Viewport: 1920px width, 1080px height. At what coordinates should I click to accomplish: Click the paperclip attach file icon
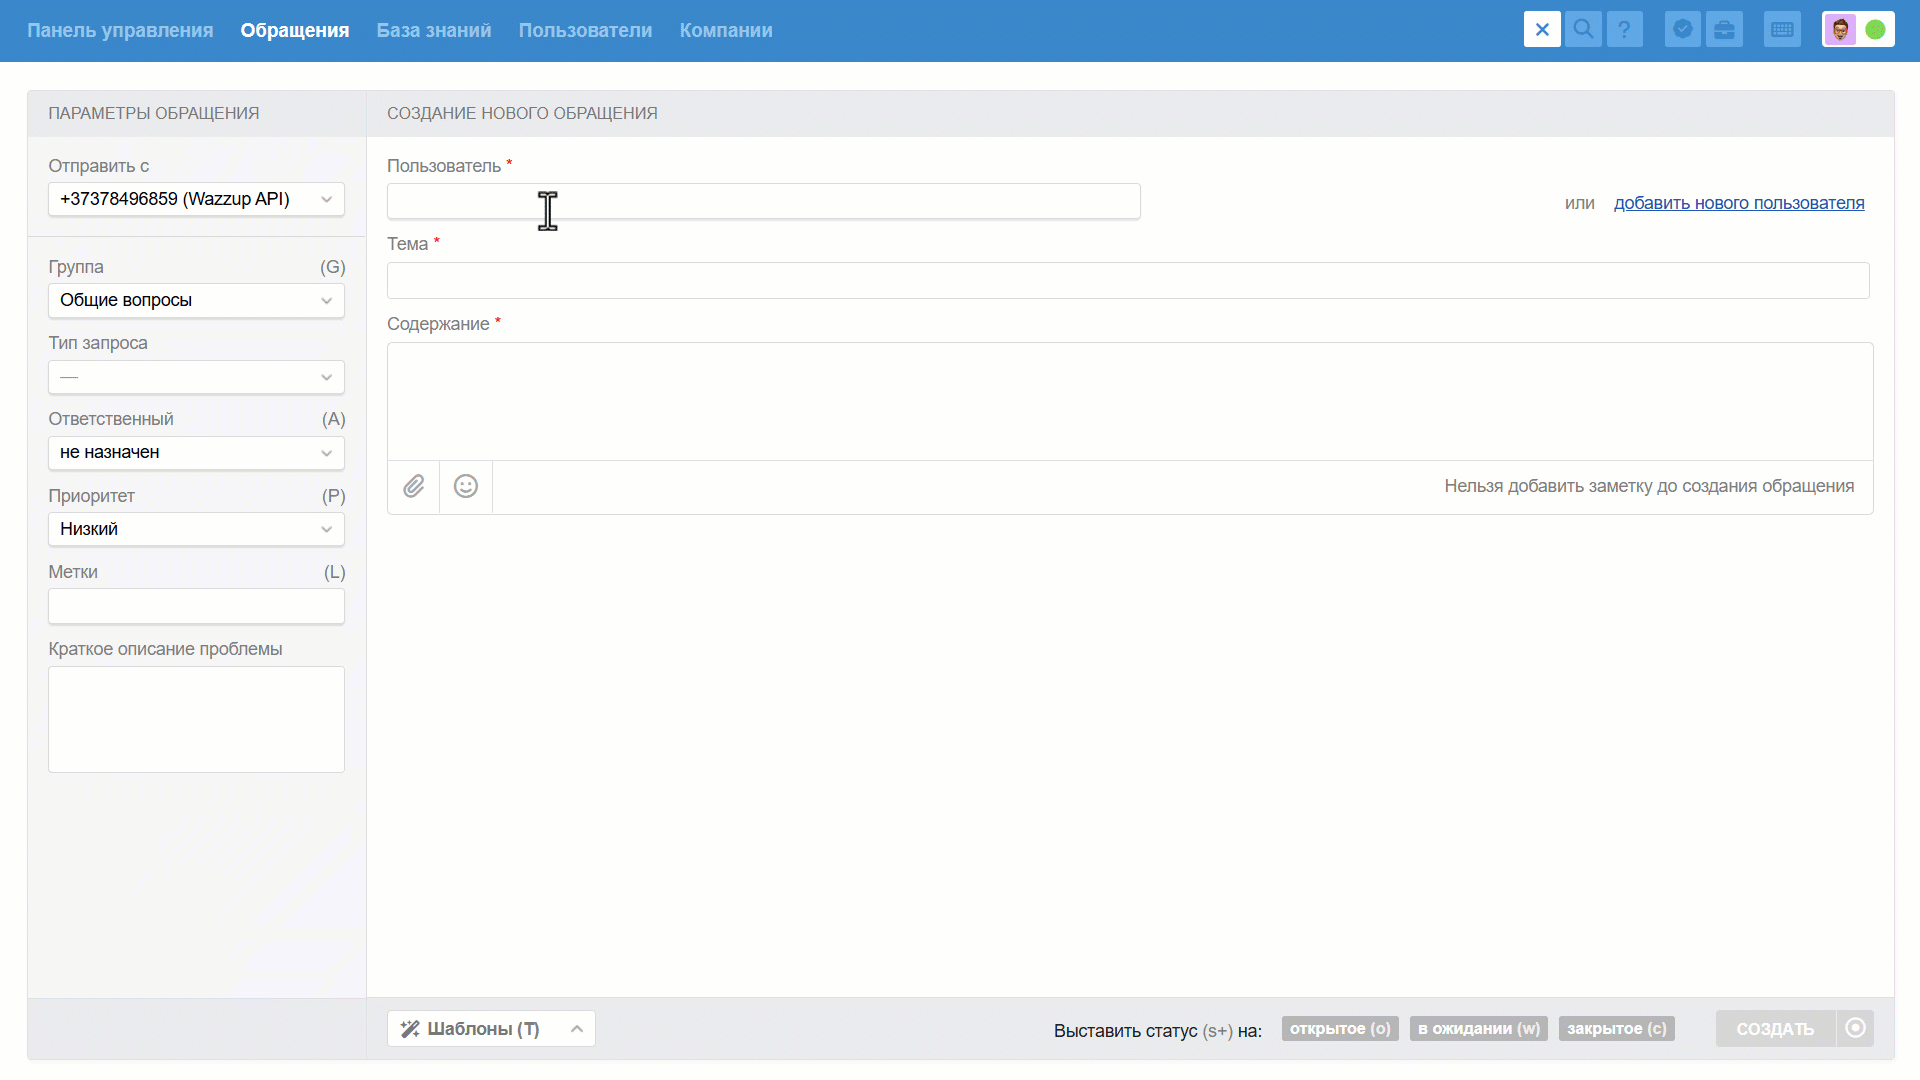tap(414, 487)
